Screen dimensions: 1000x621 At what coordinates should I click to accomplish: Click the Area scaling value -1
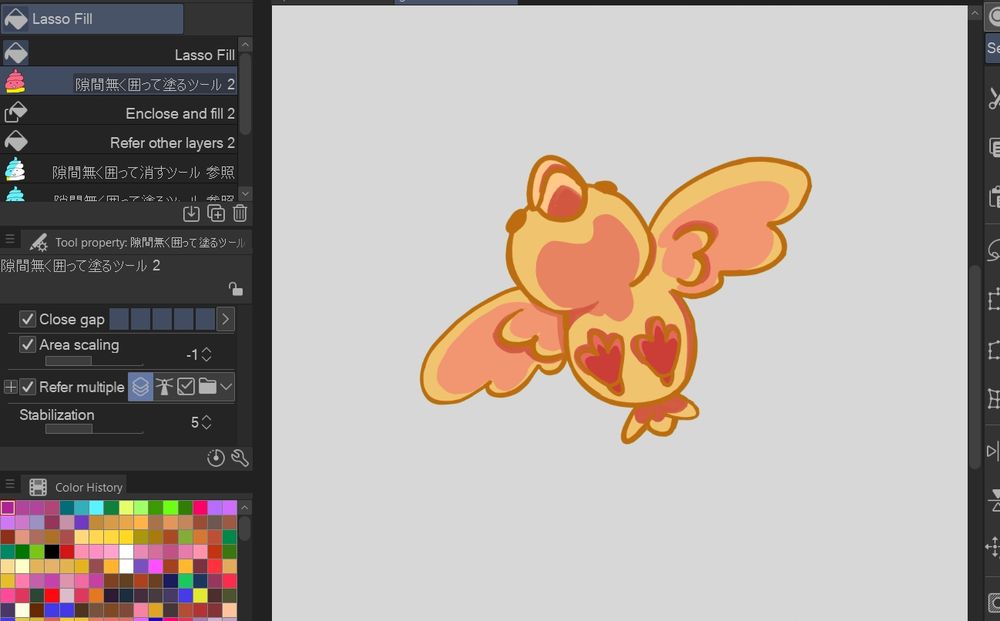pos(192,354)
